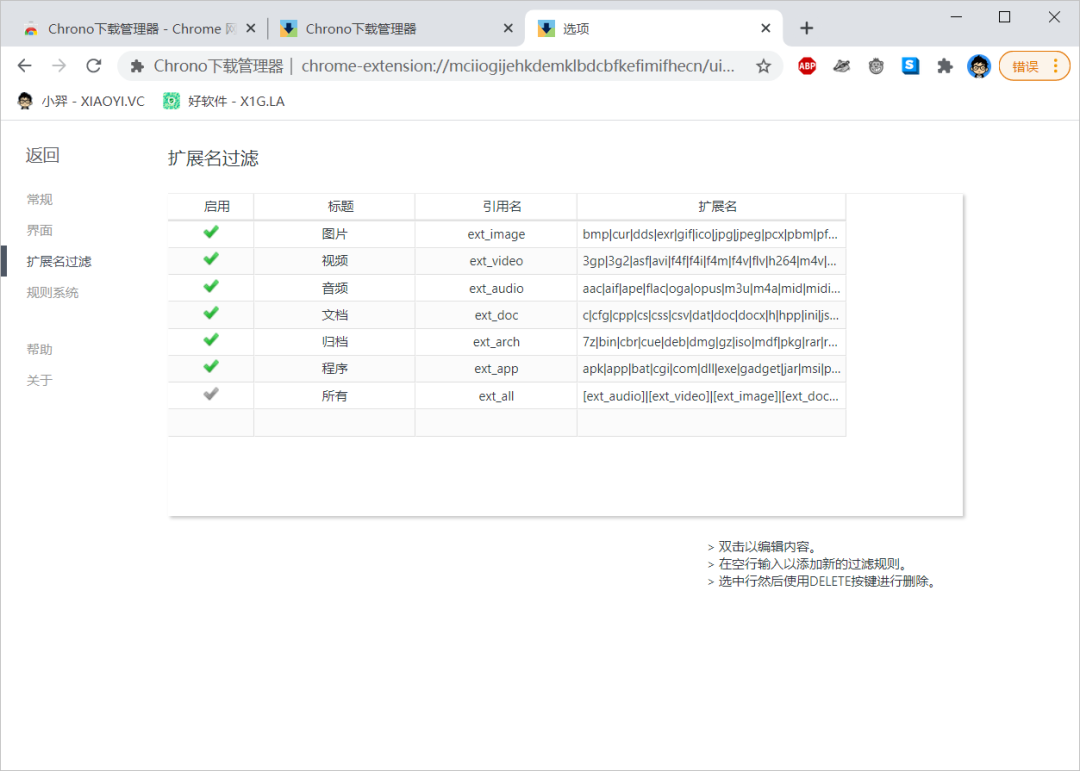Click the 引用名 column header
The height and width of the screenshot is (771, 1080).
(x=496, y=207)
